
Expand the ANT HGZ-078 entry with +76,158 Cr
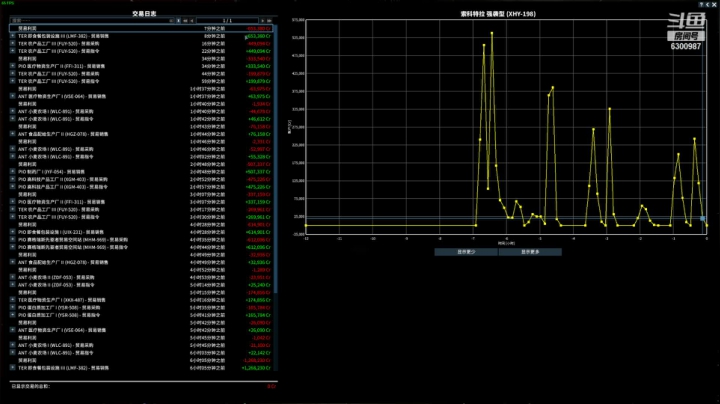(x=13, y=134)
